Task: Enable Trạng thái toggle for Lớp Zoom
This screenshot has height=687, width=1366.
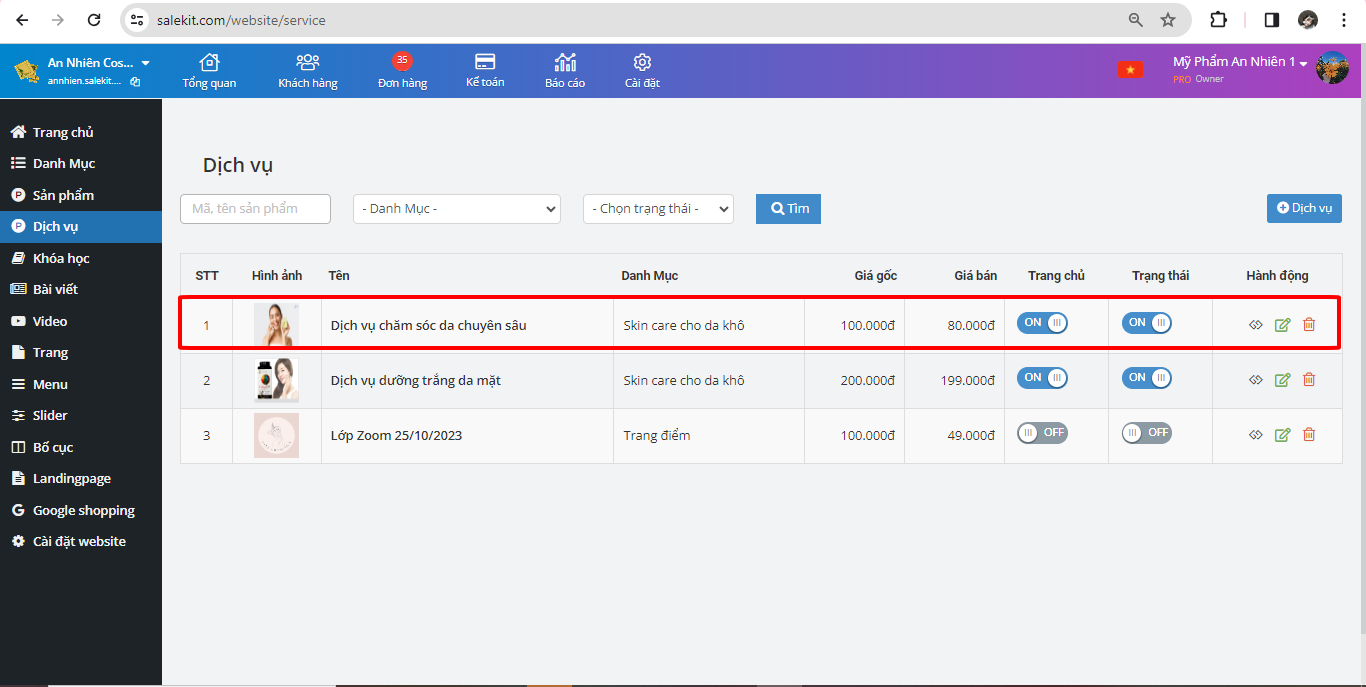Action: tap(1146, 433)
